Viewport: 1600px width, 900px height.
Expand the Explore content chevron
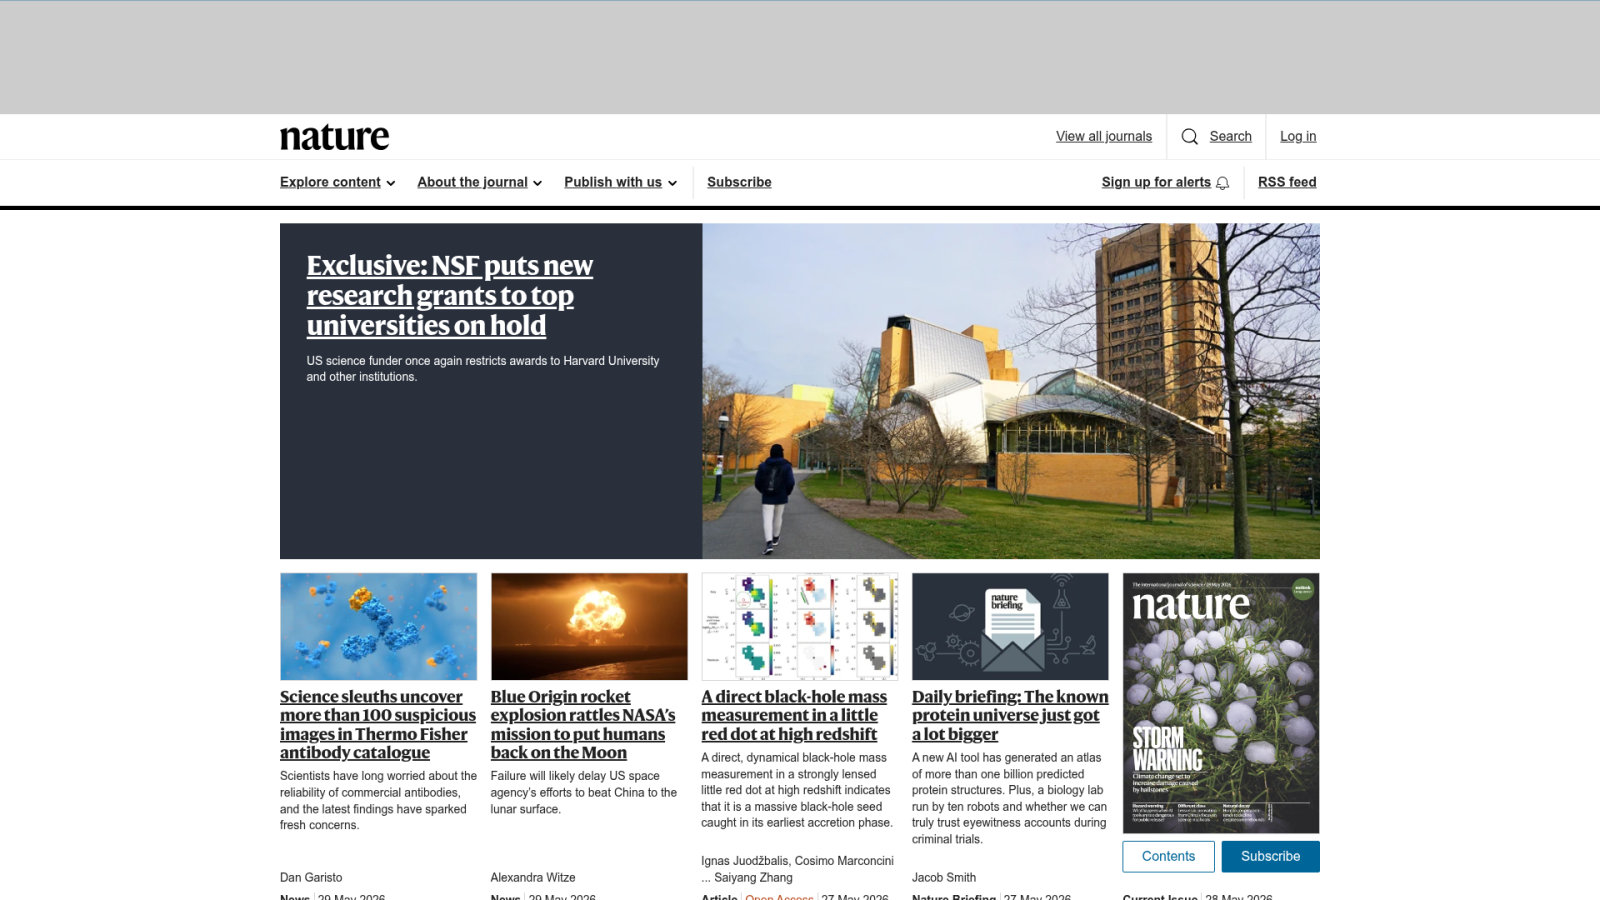click(391, 183)
